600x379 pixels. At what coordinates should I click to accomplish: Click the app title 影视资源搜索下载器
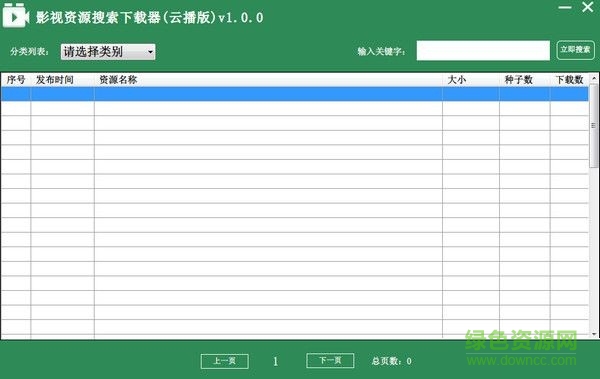point(150,18)
